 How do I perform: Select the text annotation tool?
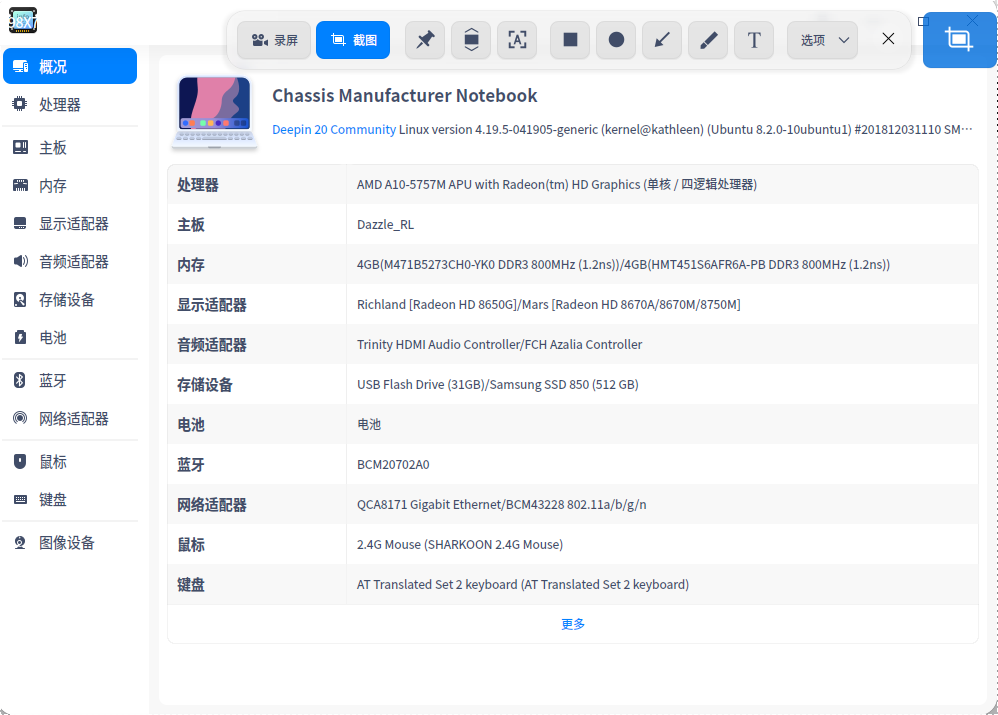754,40
